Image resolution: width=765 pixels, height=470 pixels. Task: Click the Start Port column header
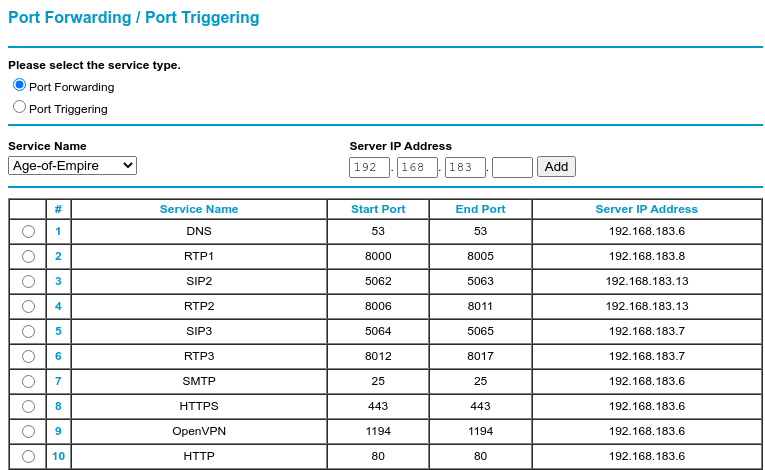tap(378, 209)
